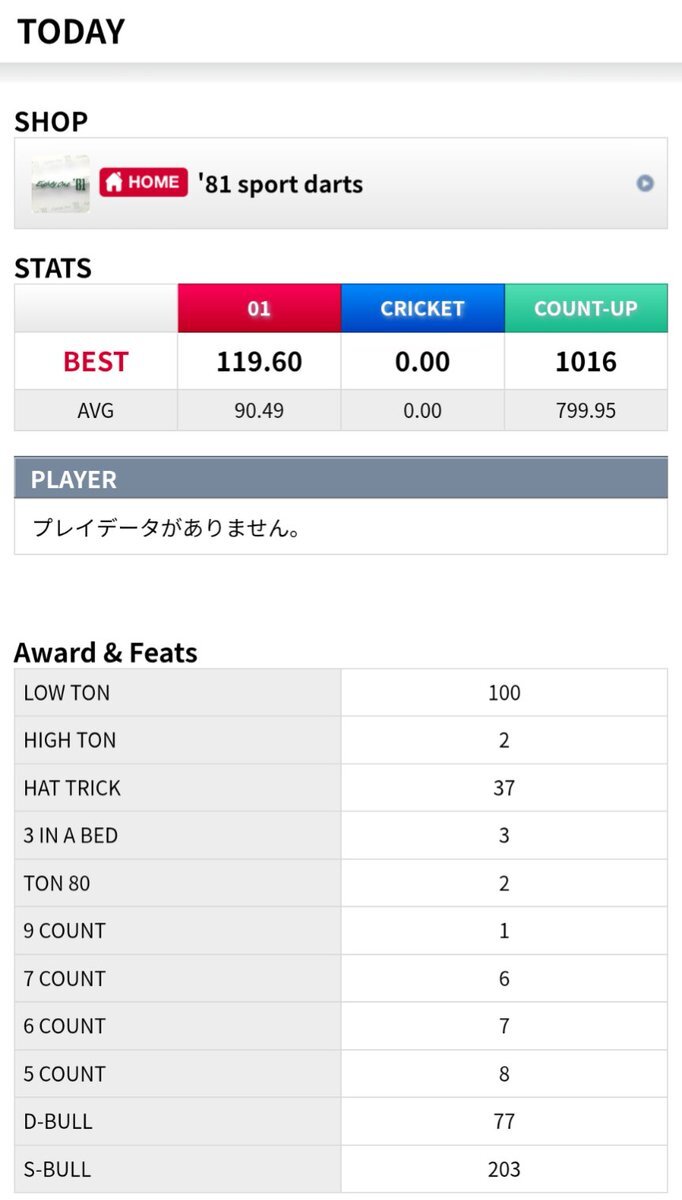Select the S-BULL award row

(x=341, y=1169)
